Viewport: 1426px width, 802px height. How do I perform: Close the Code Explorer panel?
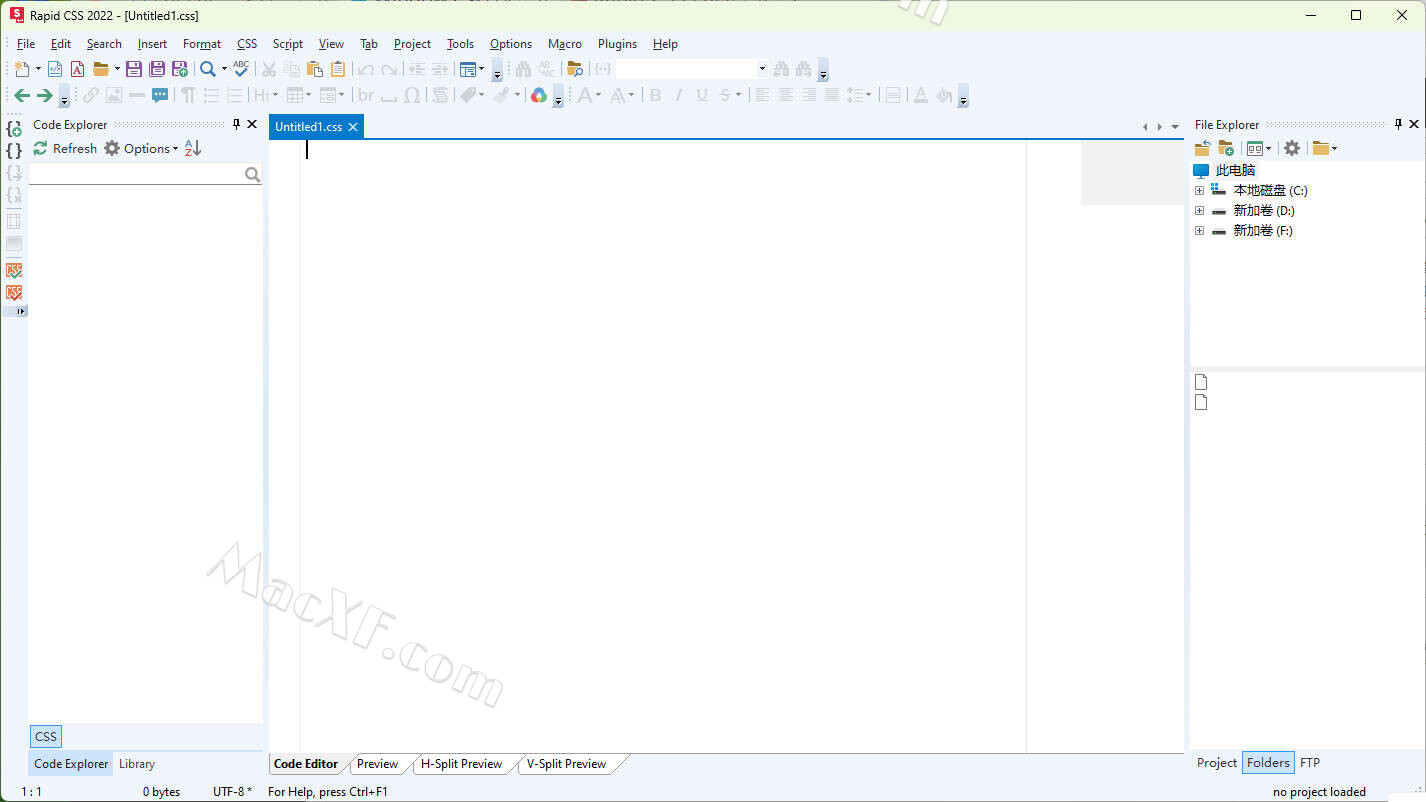[x=252, y=124]
